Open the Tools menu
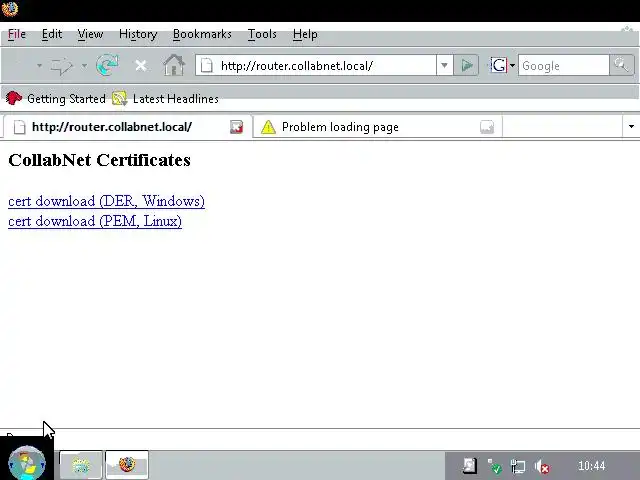 coord(262,34)
